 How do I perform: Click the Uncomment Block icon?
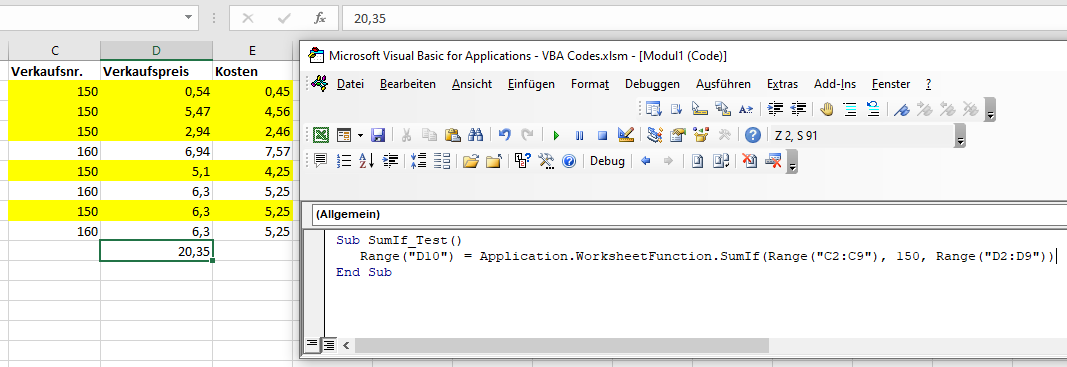pyautogui.click(x=873, y=108)
